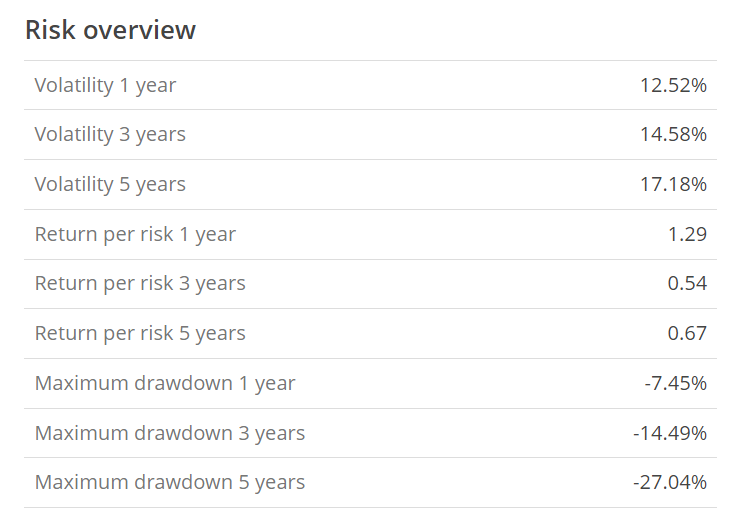Select the Maximum drawdown 5 years label

click(x=170, y=482)
